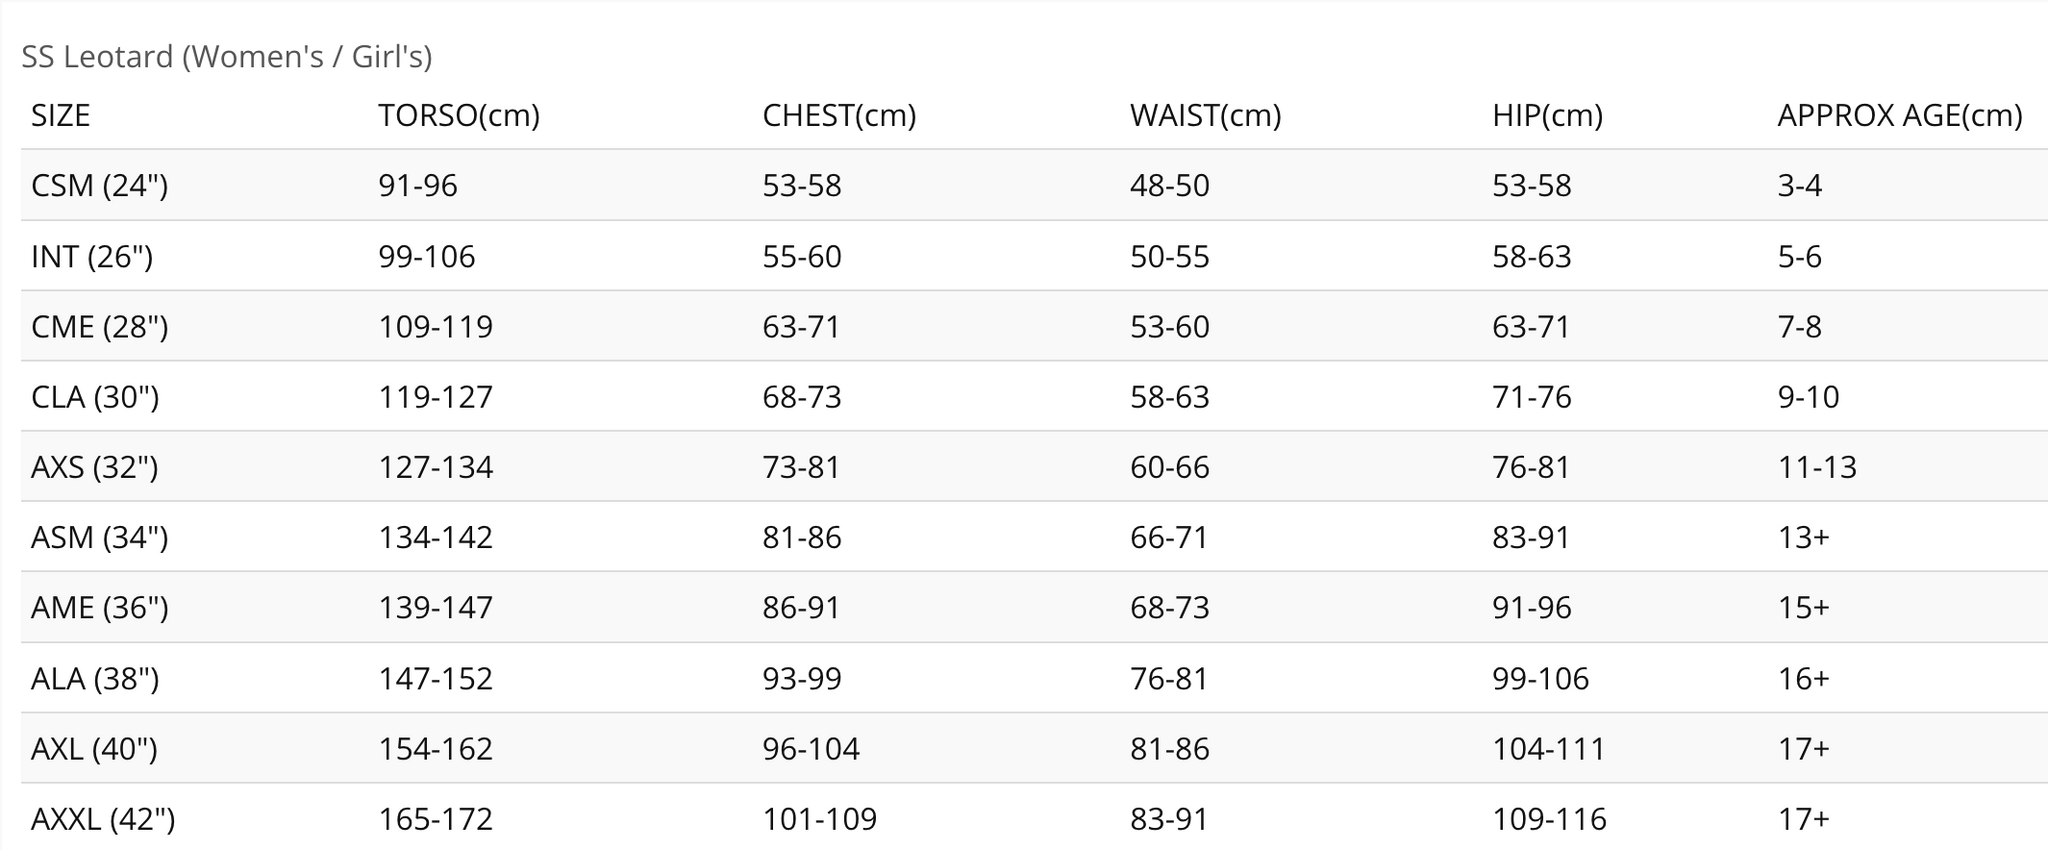Select the CHEST(cm) column header
Image resolution: width=2048 pixels, height=850 pixels.
[839, 116]
